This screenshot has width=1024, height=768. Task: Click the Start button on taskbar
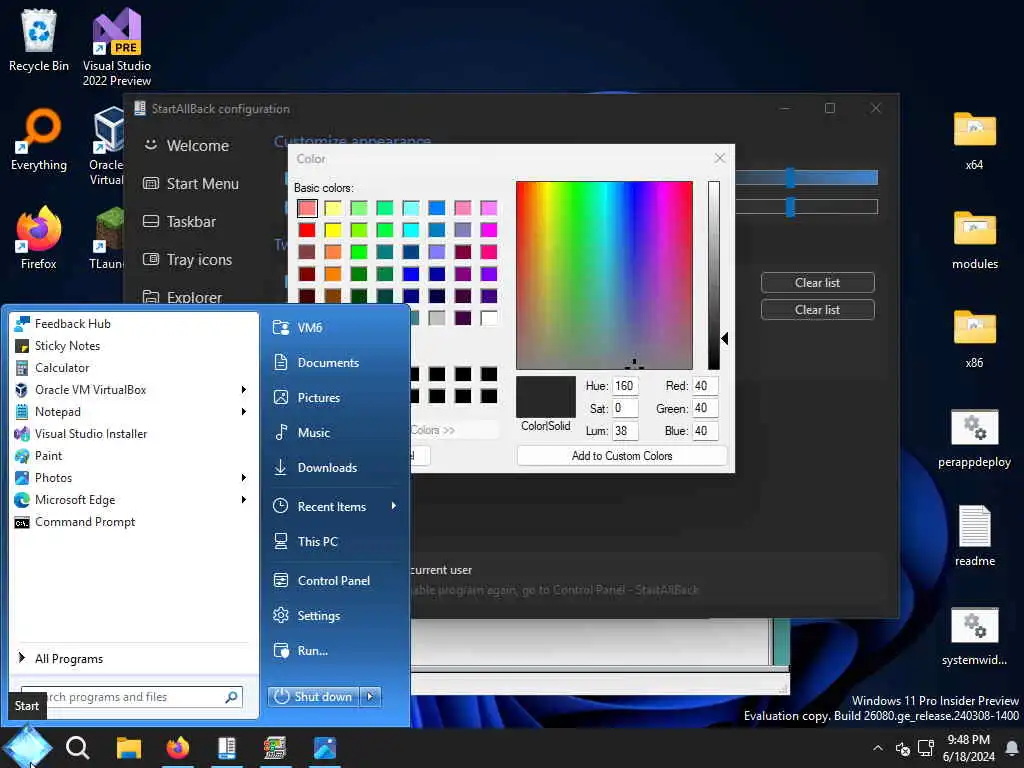coord(27,748)
